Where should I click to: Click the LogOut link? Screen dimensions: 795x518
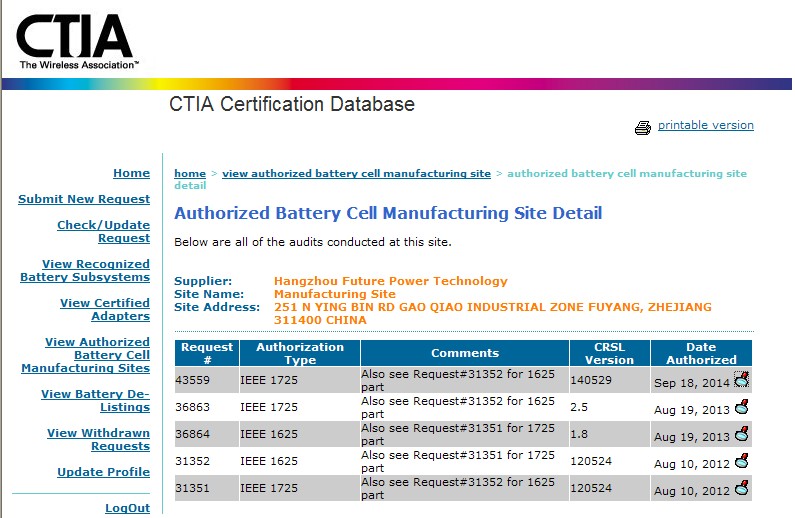click(x=127, y=508)
